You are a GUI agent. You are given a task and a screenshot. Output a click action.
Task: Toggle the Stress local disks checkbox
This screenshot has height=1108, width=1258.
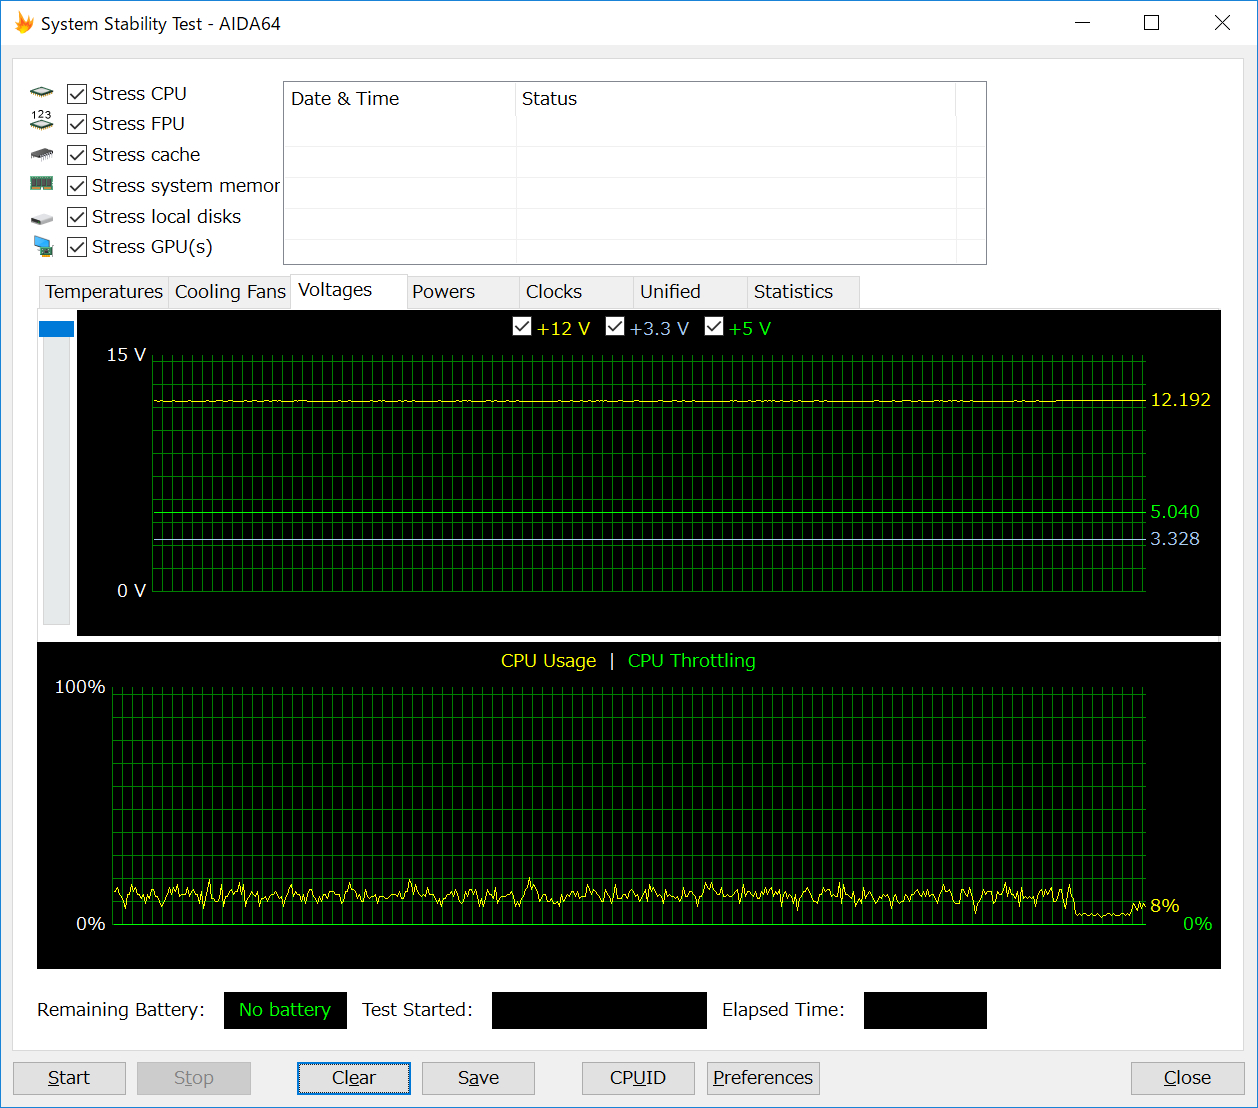[x=77, y=217]
